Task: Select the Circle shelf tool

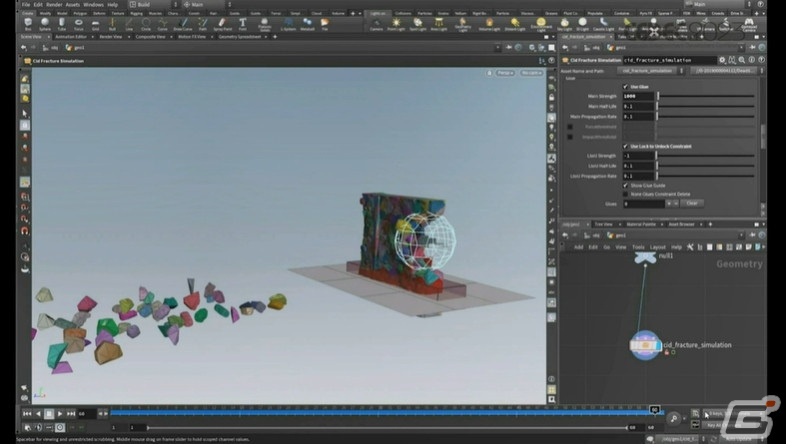Action: pyautogui.click(x=146, y=24)
